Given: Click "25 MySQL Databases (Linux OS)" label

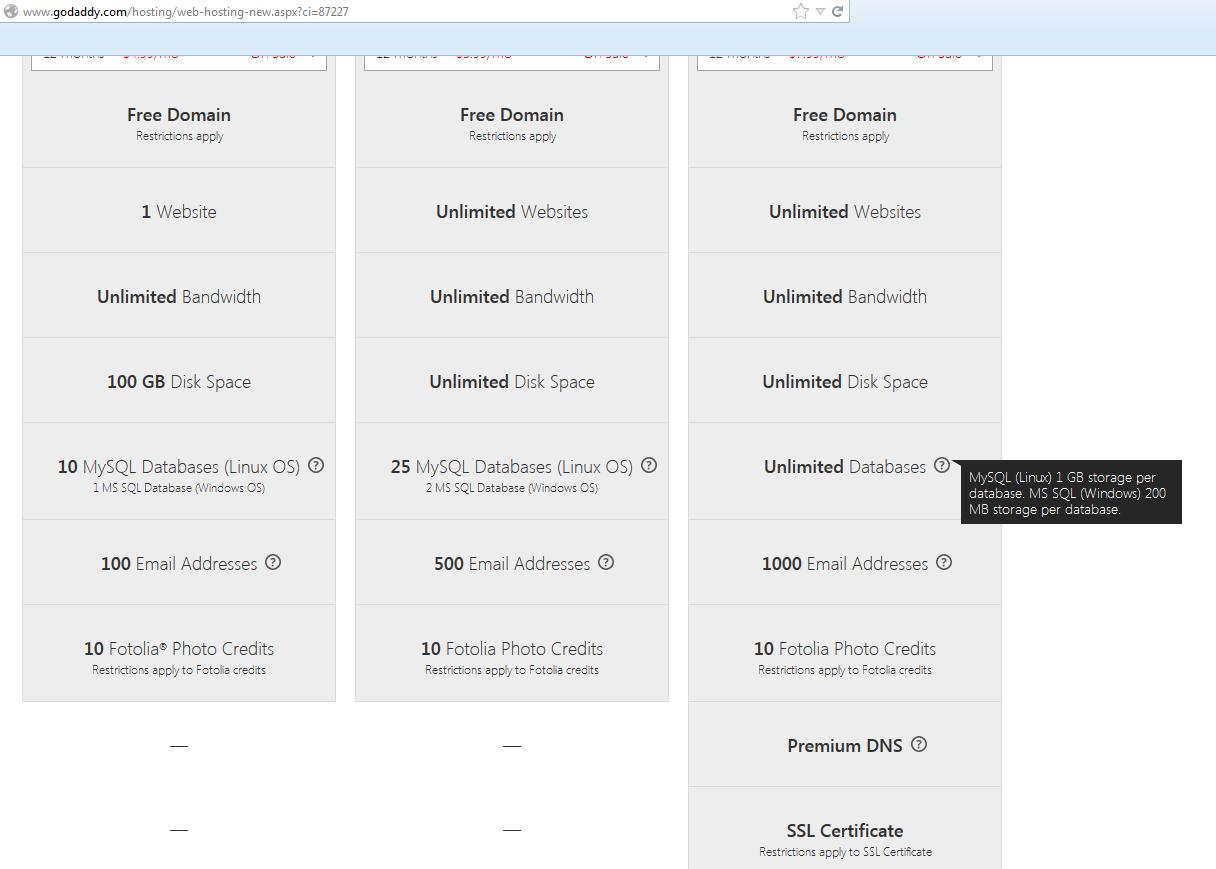Looking at the screenshot, I should point(512,467).
